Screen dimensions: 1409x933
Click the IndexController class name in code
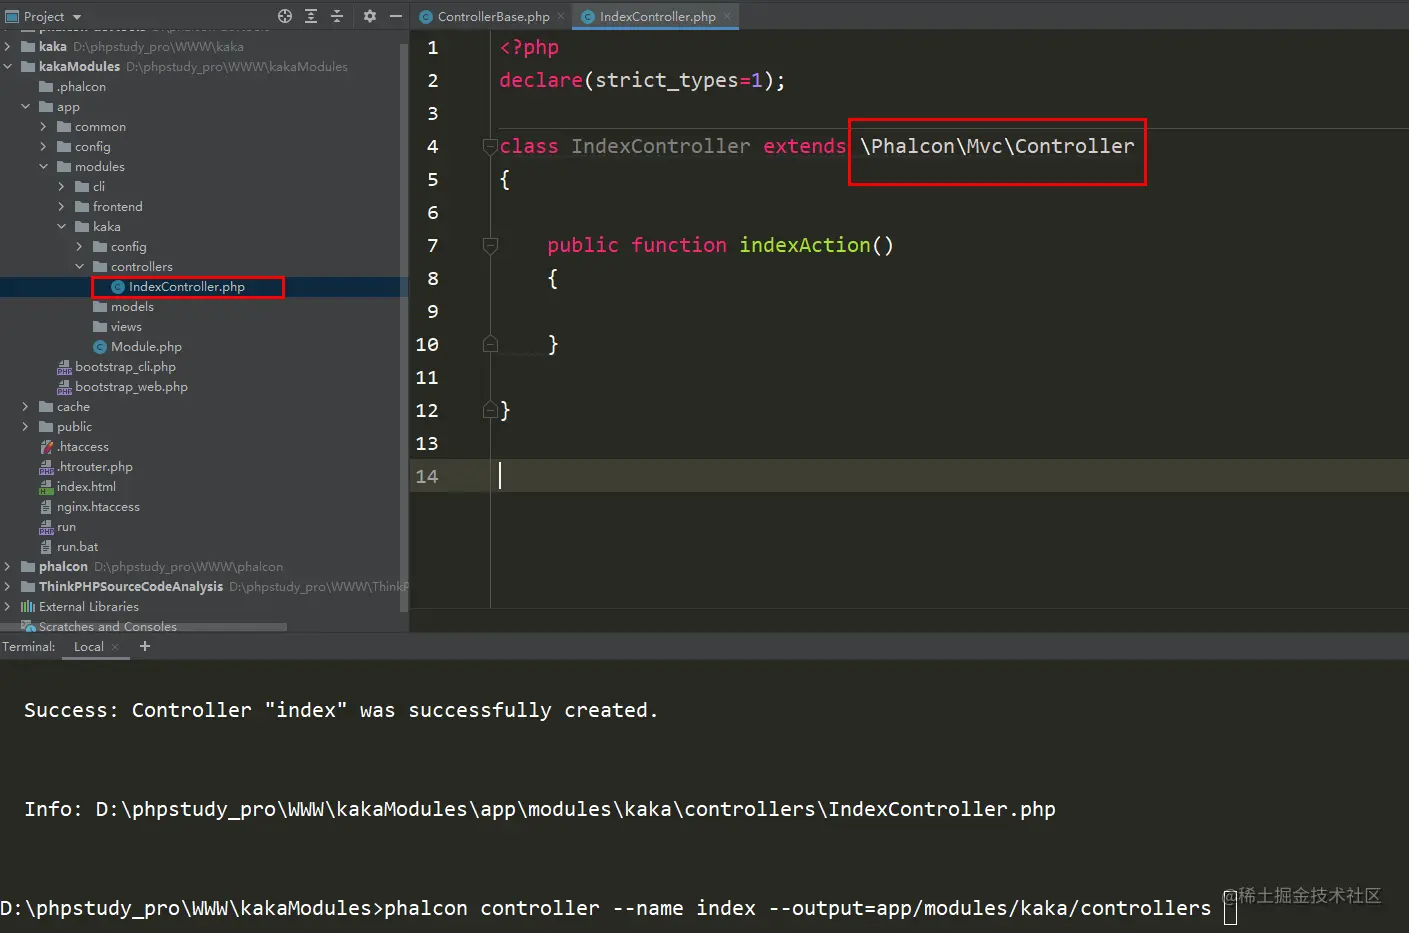coord(661,146)
